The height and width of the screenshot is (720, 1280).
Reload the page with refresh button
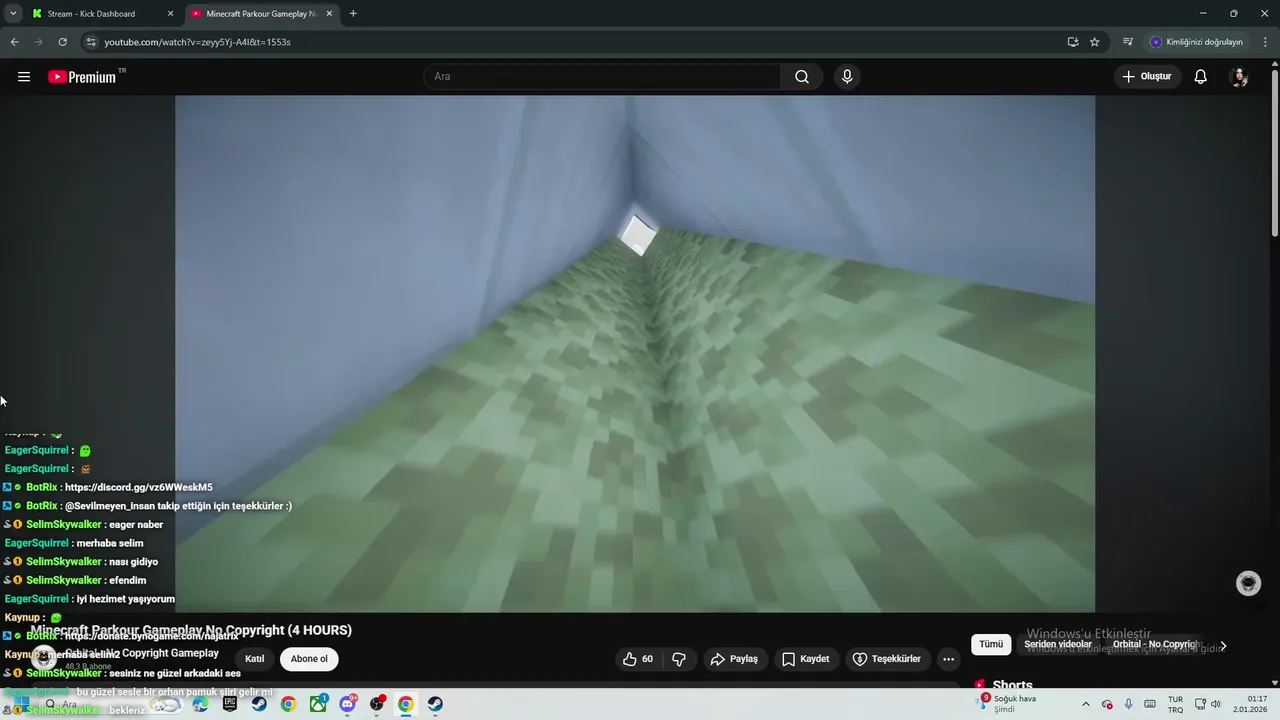coord(62,42)
